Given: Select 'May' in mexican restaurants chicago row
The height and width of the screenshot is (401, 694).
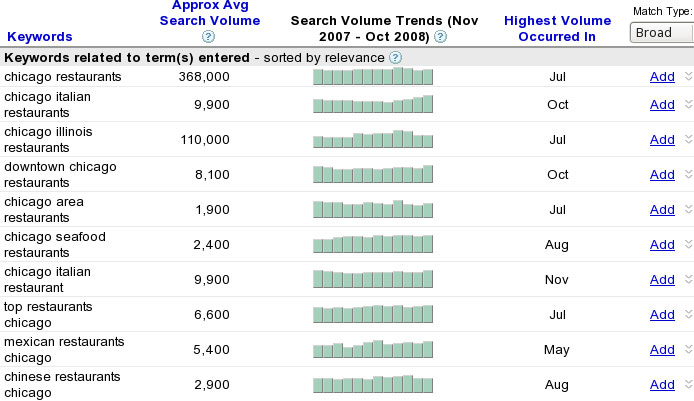Looking at the screenshot, I should 557,350.
